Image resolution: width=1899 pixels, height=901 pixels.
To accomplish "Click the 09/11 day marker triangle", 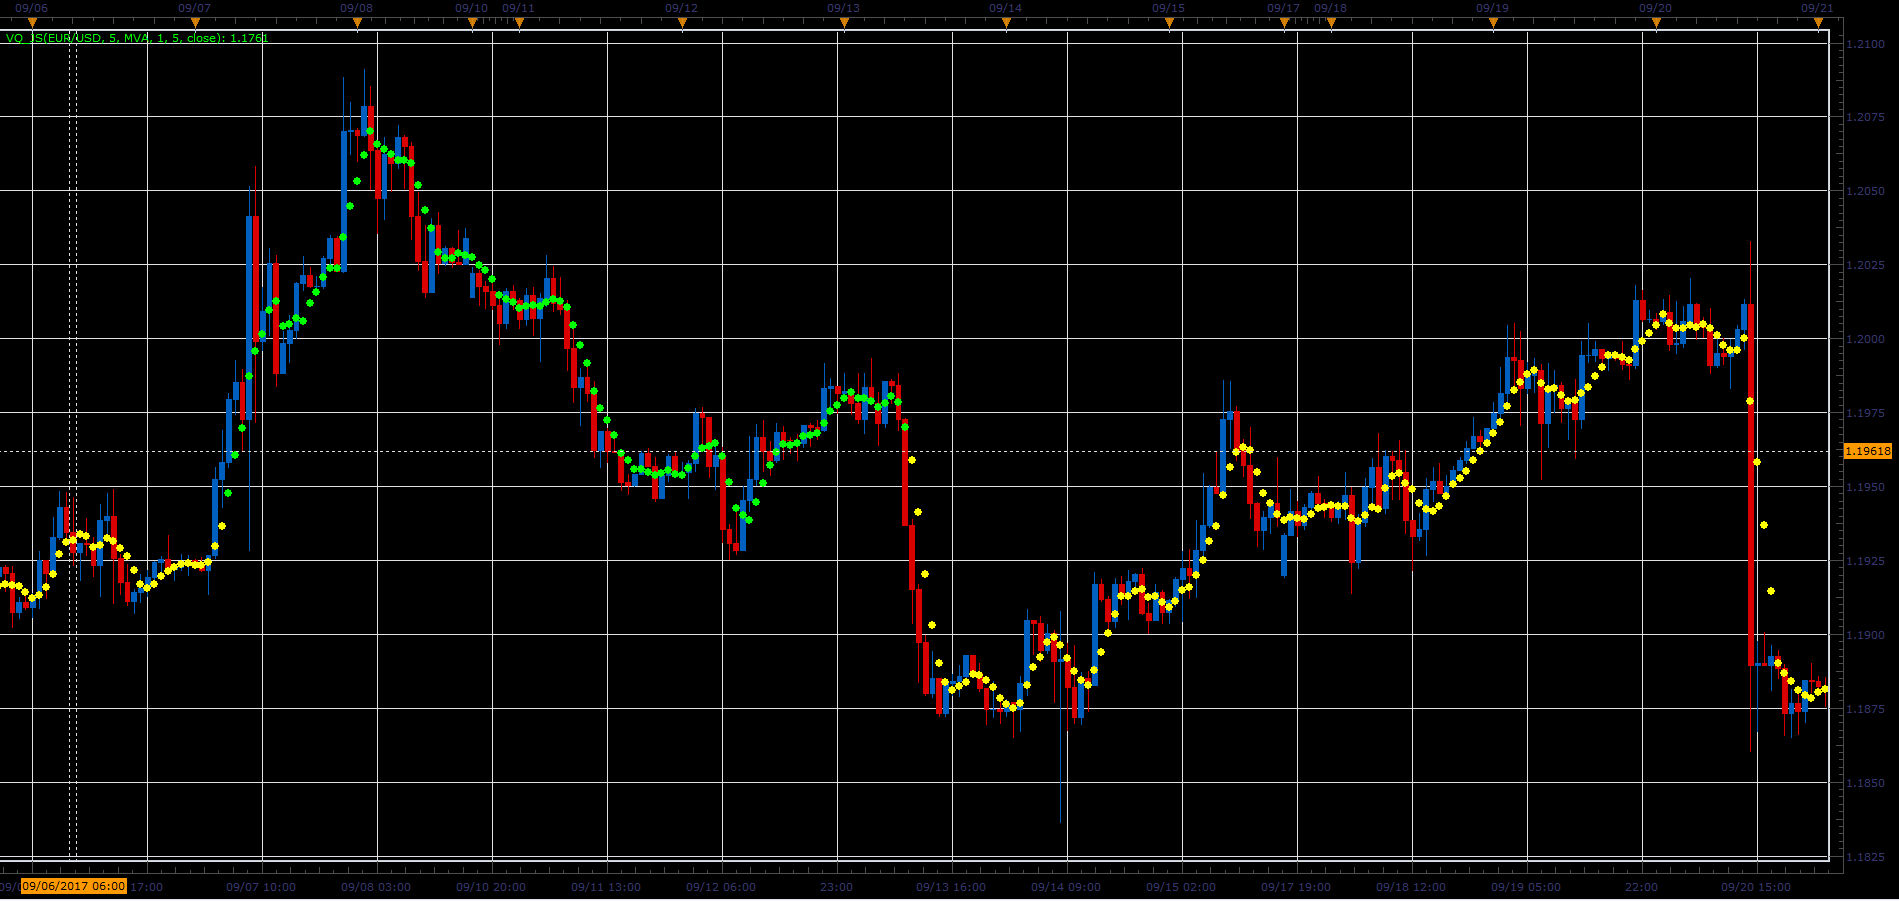I will pyautogui.click(x=519, y=23).
